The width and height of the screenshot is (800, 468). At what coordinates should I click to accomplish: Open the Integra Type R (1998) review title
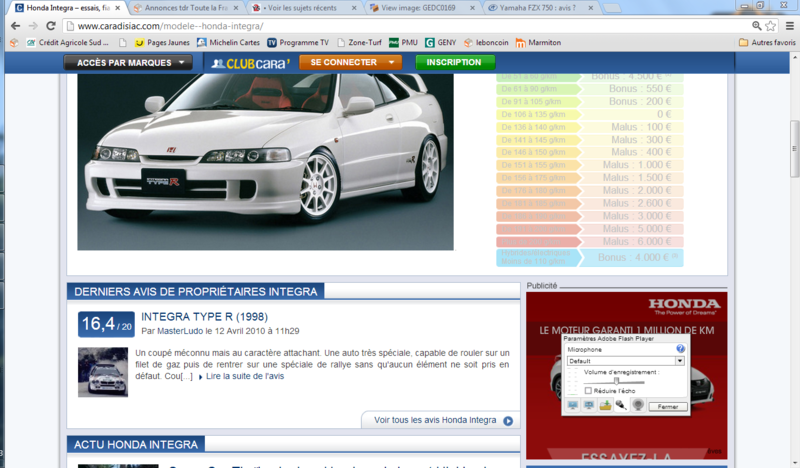(205, 317)
